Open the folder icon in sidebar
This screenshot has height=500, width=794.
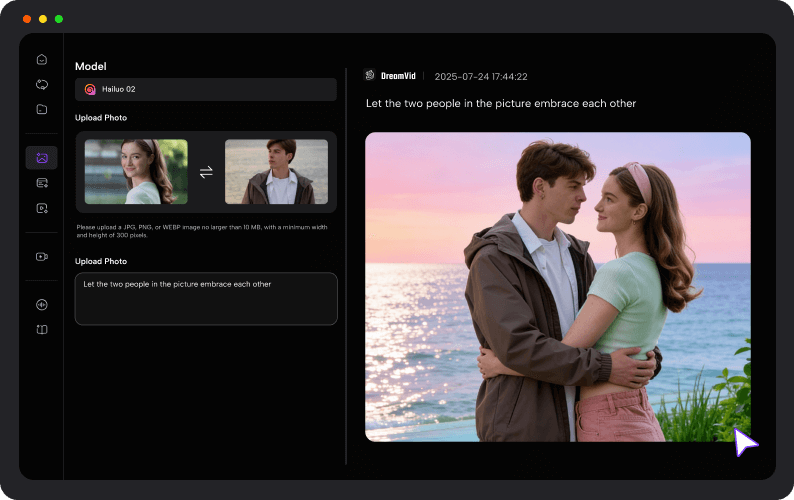[x=41, y=109]
